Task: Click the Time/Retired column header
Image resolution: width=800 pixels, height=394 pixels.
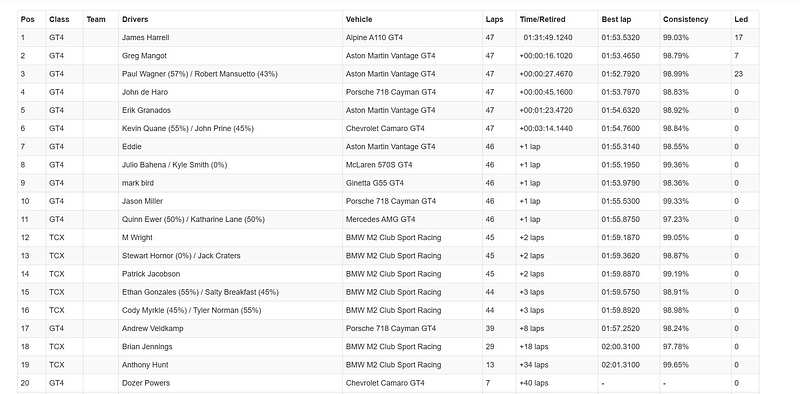Action: [x=542, y=19]
